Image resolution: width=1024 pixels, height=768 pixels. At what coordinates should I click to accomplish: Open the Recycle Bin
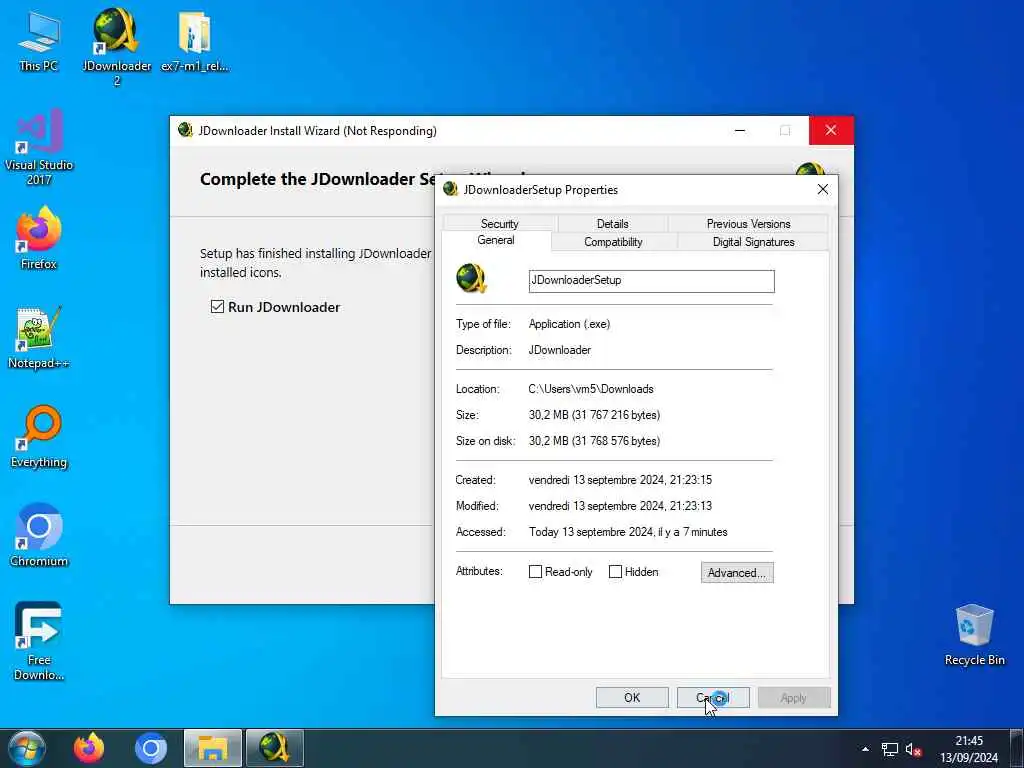coord(974,635)
